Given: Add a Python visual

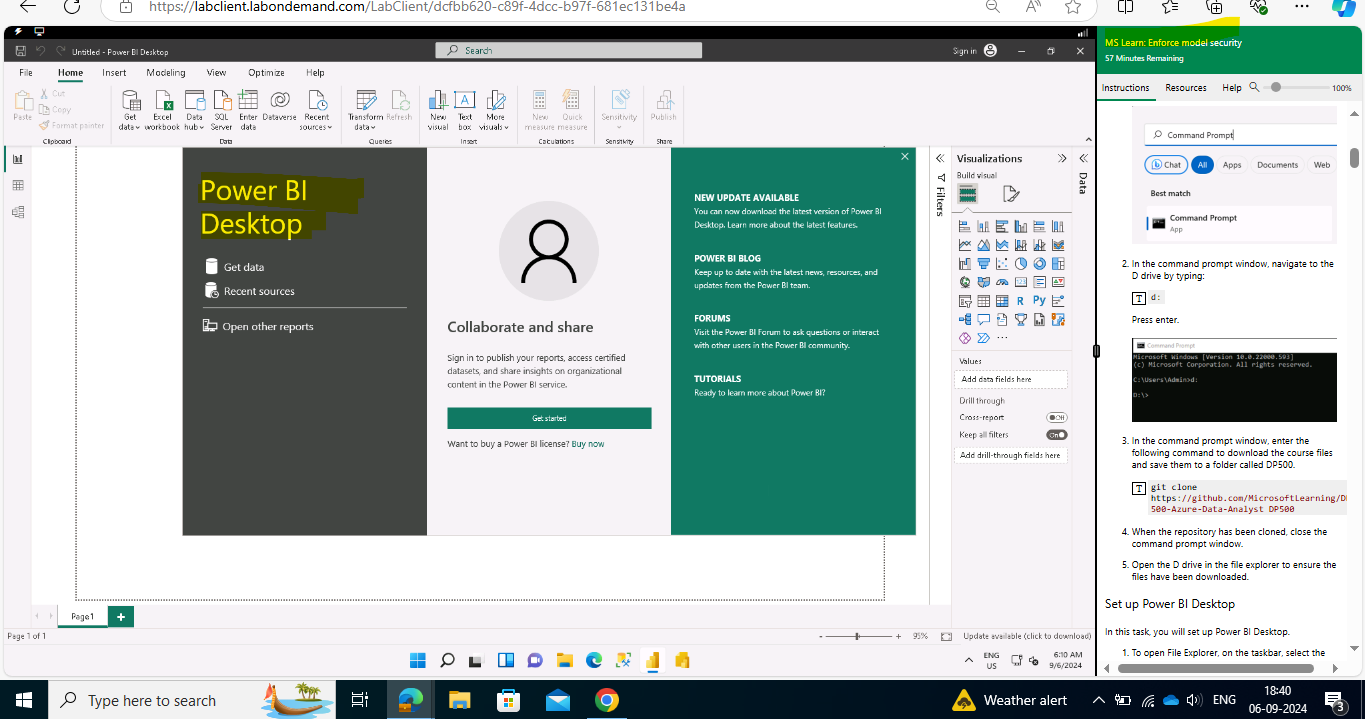Looking at the screenshot, I should [x=1040, y=301].
